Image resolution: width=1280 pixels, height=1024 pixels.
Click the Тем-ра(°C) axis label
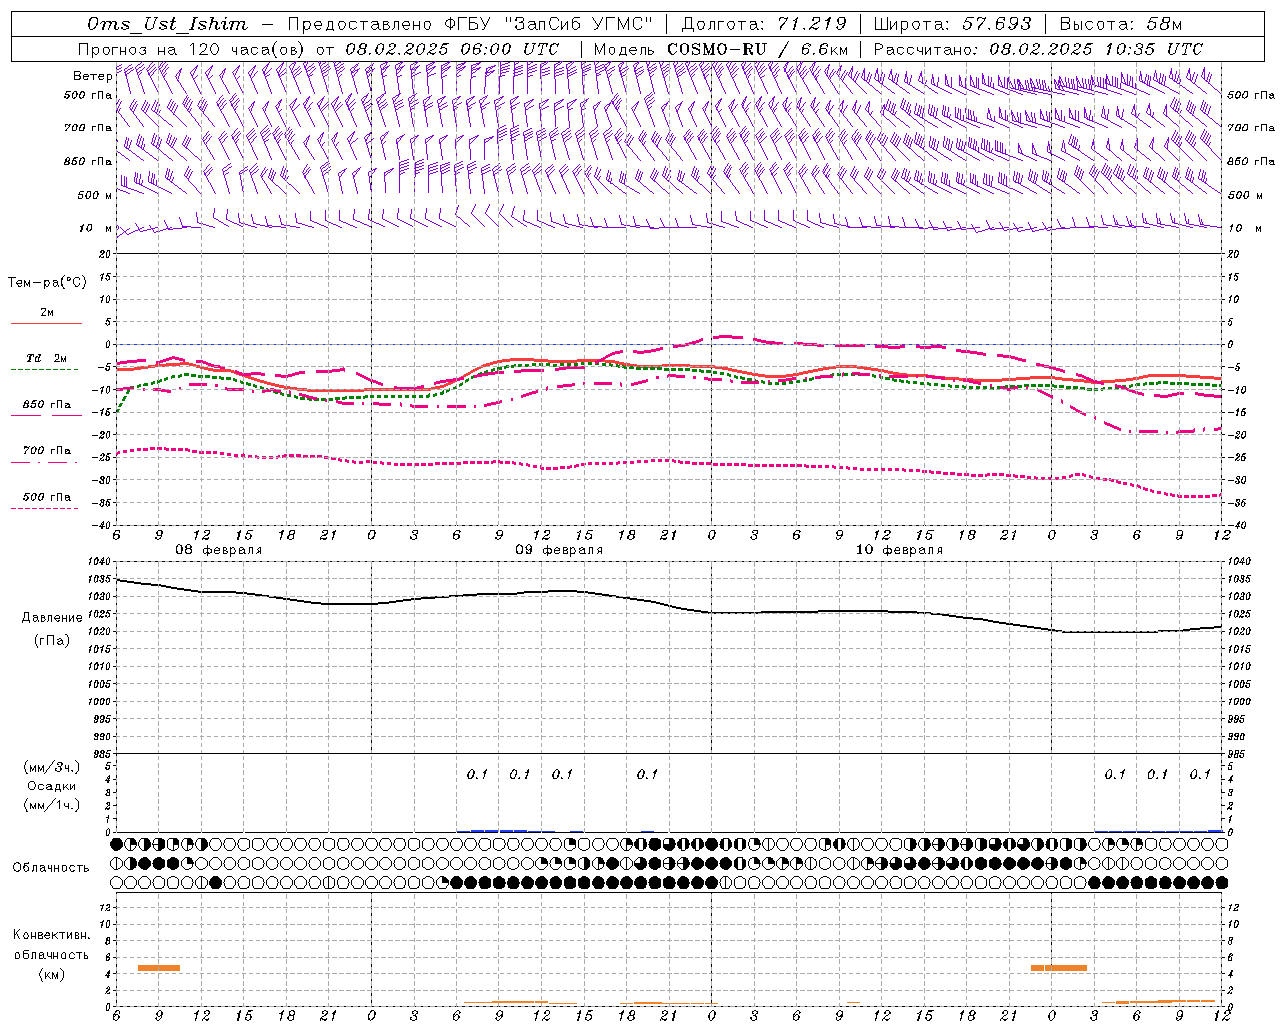tap(47, 283)
